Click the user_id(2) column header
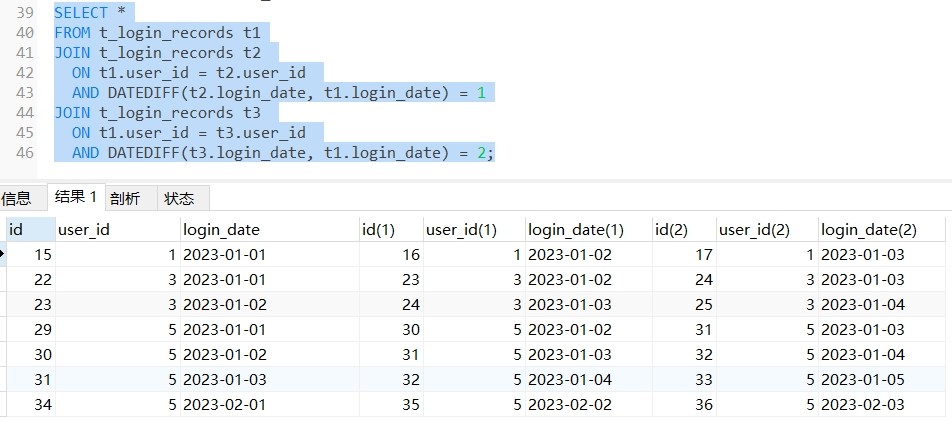Viewport: 952px width, 422px height. coord(767,230)
